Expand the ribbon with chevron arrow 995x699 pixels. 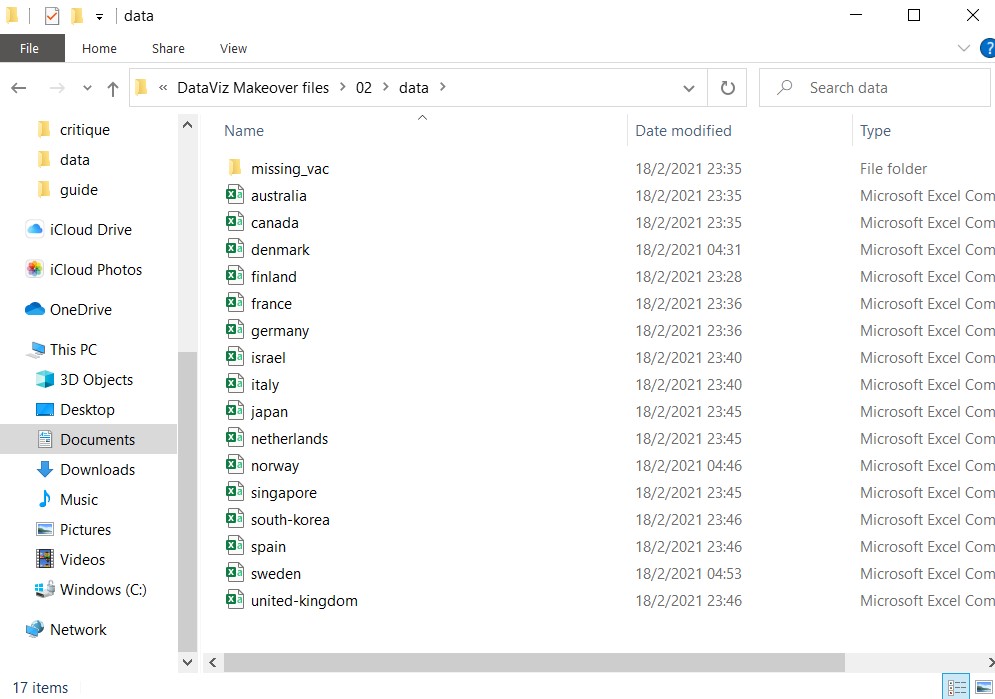pyautogui.click(x=964, y=48)
